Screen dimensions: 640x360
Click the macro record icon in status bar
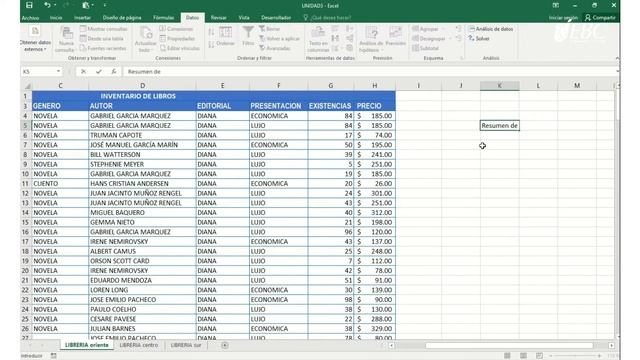coord(53,356)
